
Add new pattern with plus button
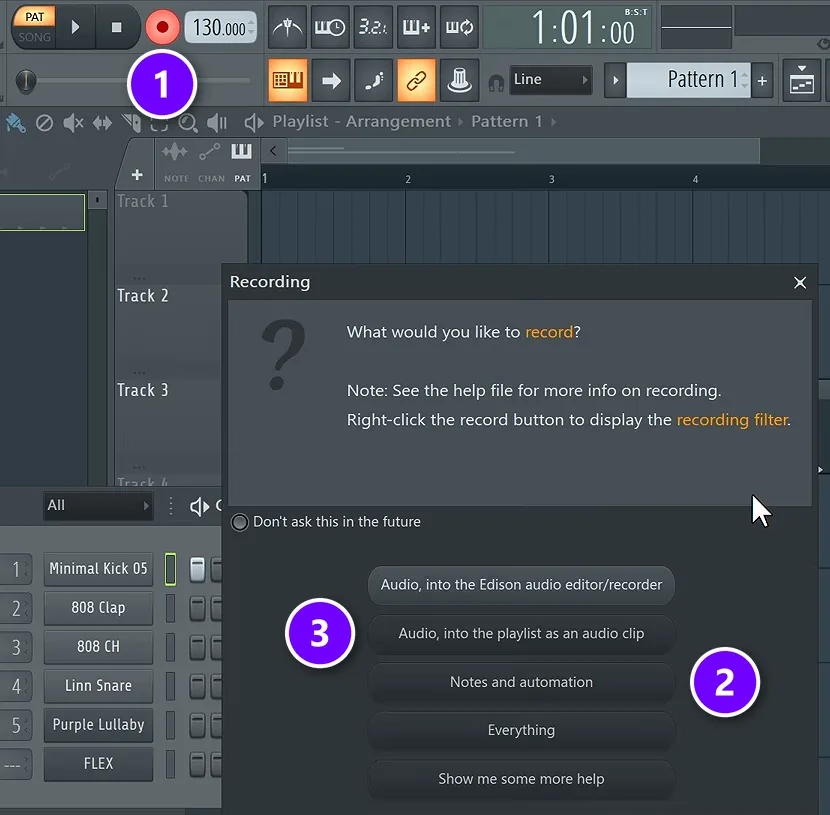(762, 80)
